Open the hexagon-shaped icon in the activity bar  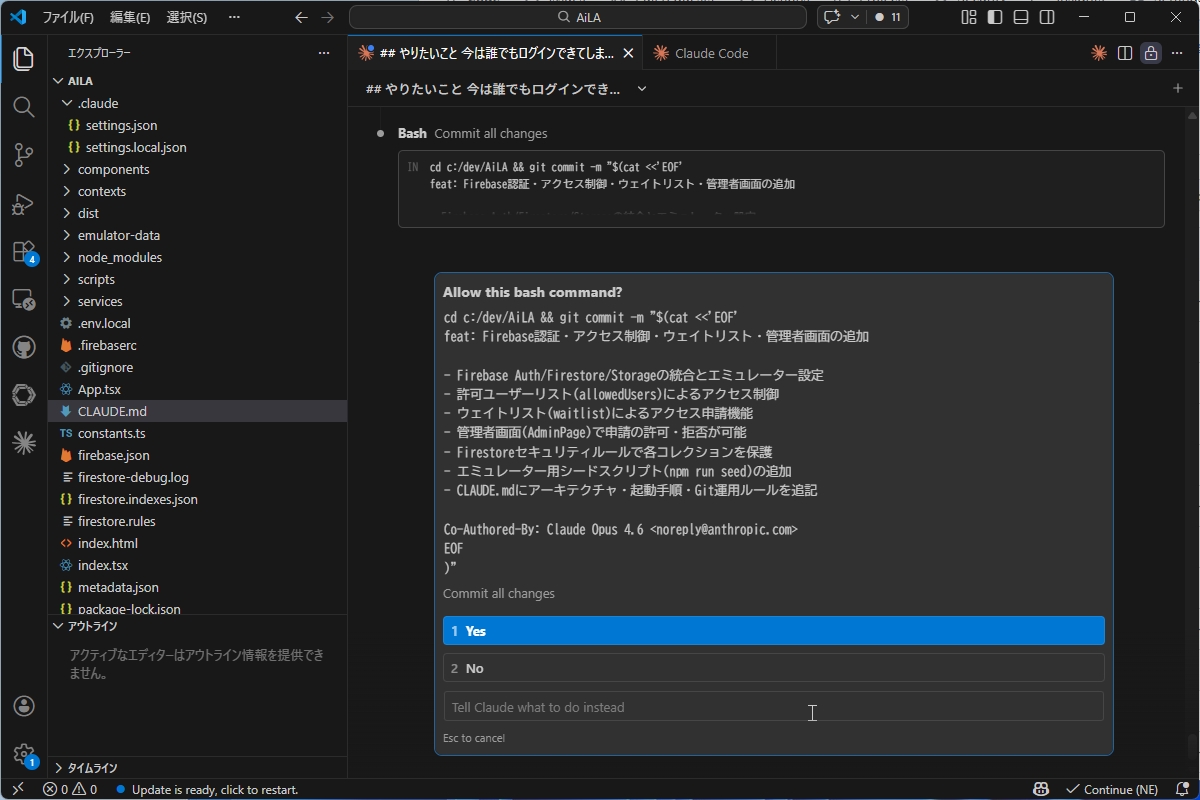24,395
